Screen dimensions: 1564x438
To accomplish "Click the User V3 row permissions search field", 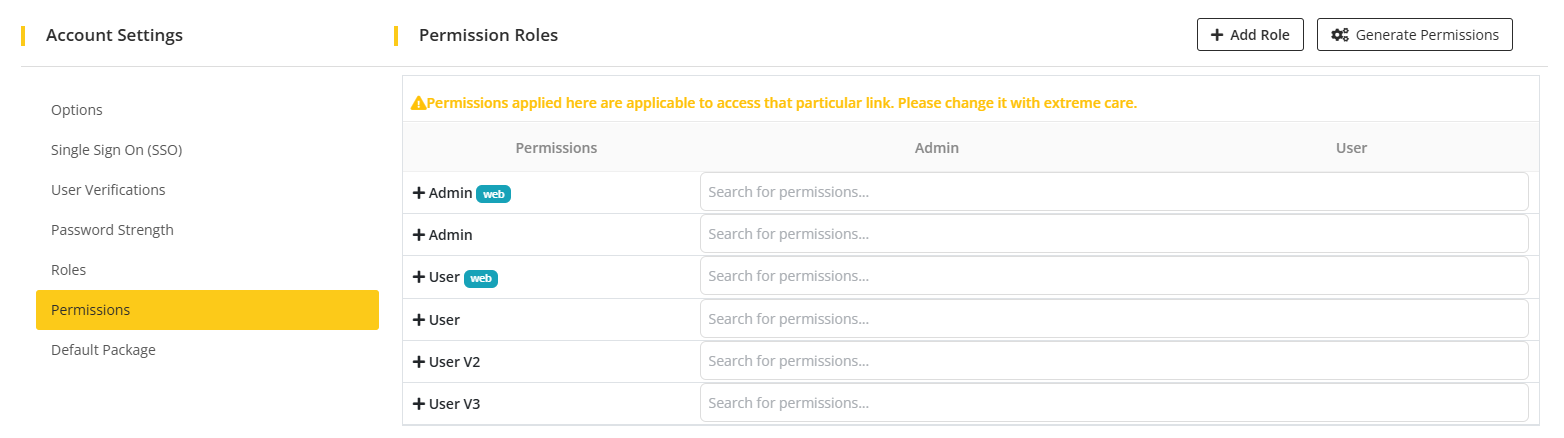I will [1114, 403].
